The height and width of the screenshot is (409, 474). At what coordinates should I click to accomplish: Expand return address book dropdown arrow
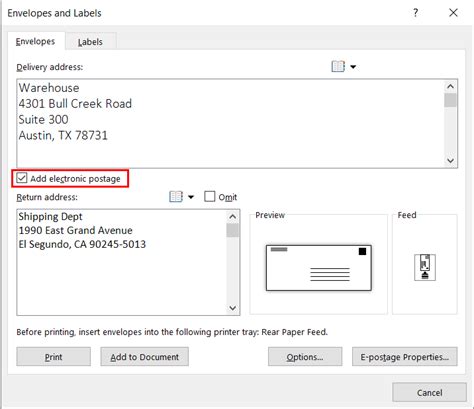click(x=191, y=197)
